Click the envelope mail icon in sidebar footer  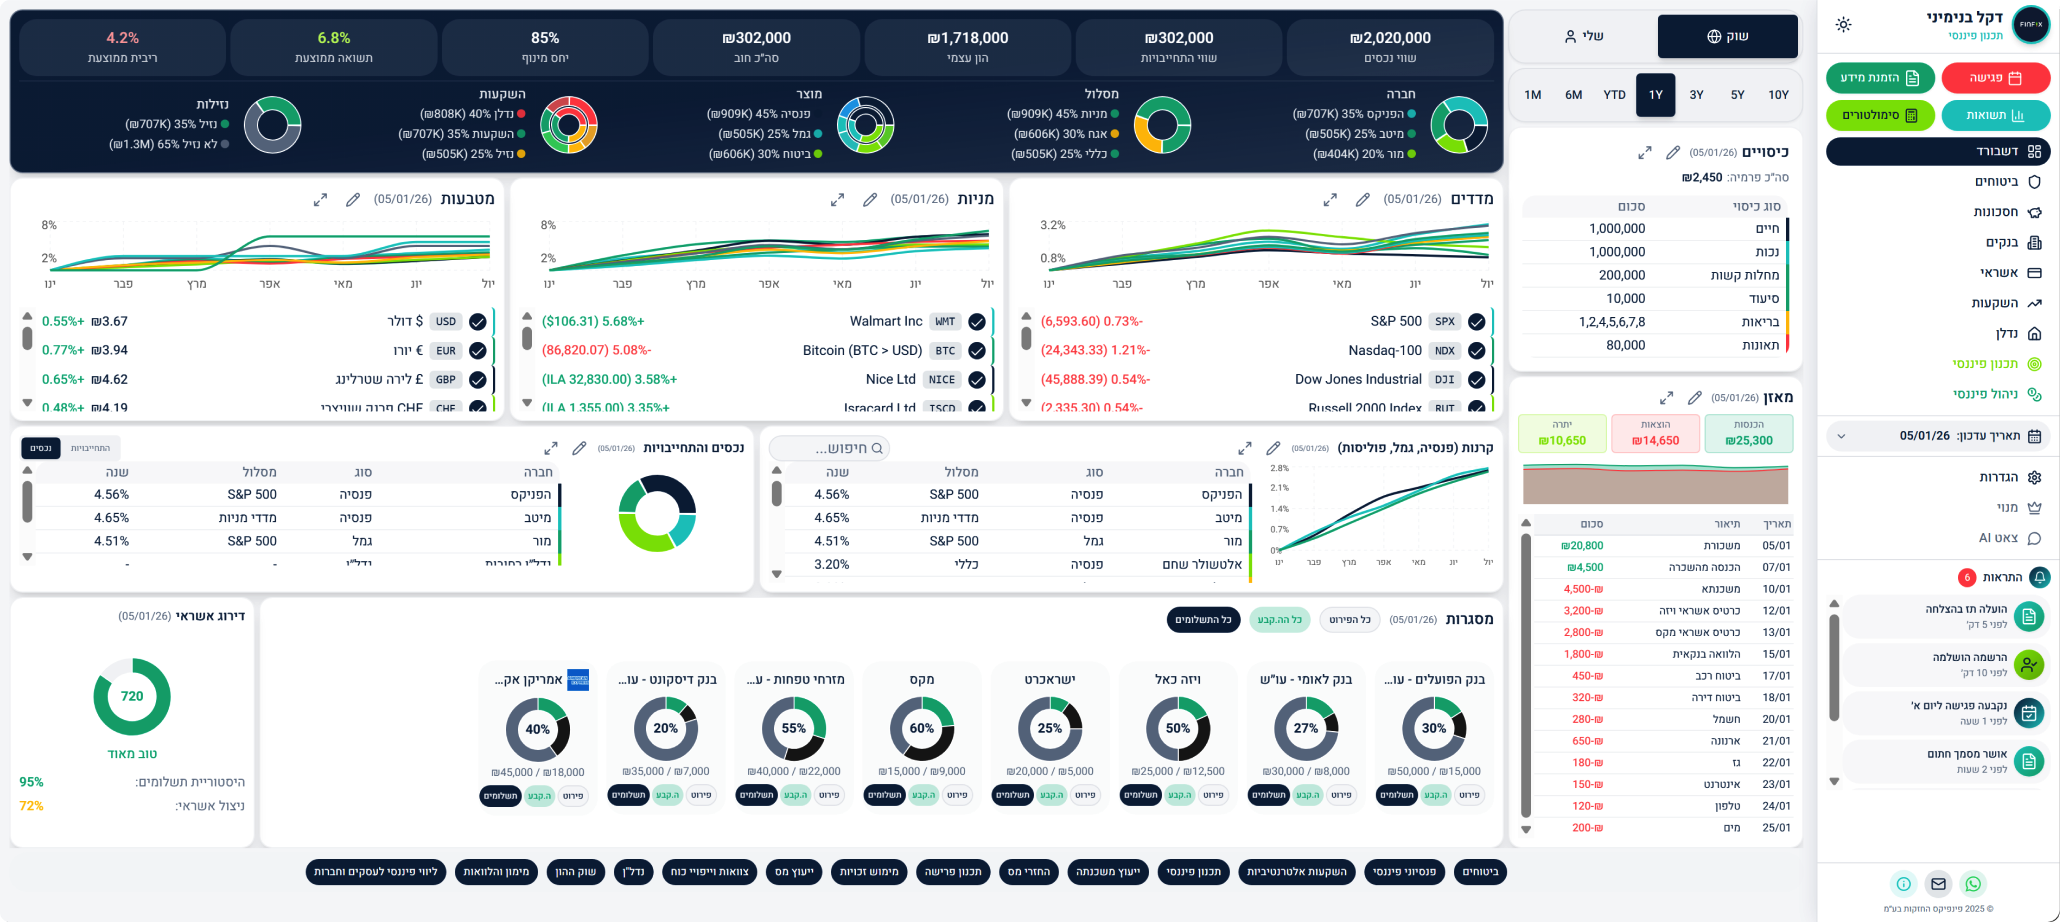(1938, 884)
